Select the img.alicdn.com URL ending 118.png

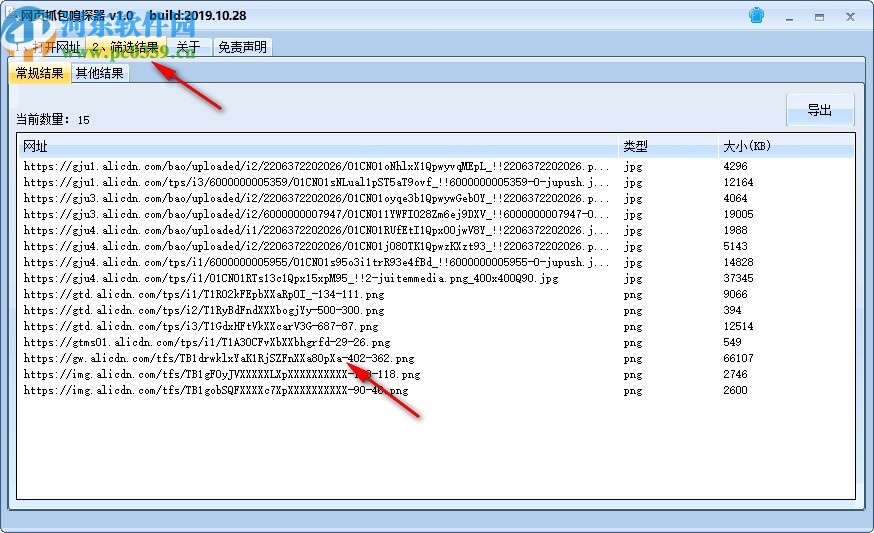(x=222, y=375)
